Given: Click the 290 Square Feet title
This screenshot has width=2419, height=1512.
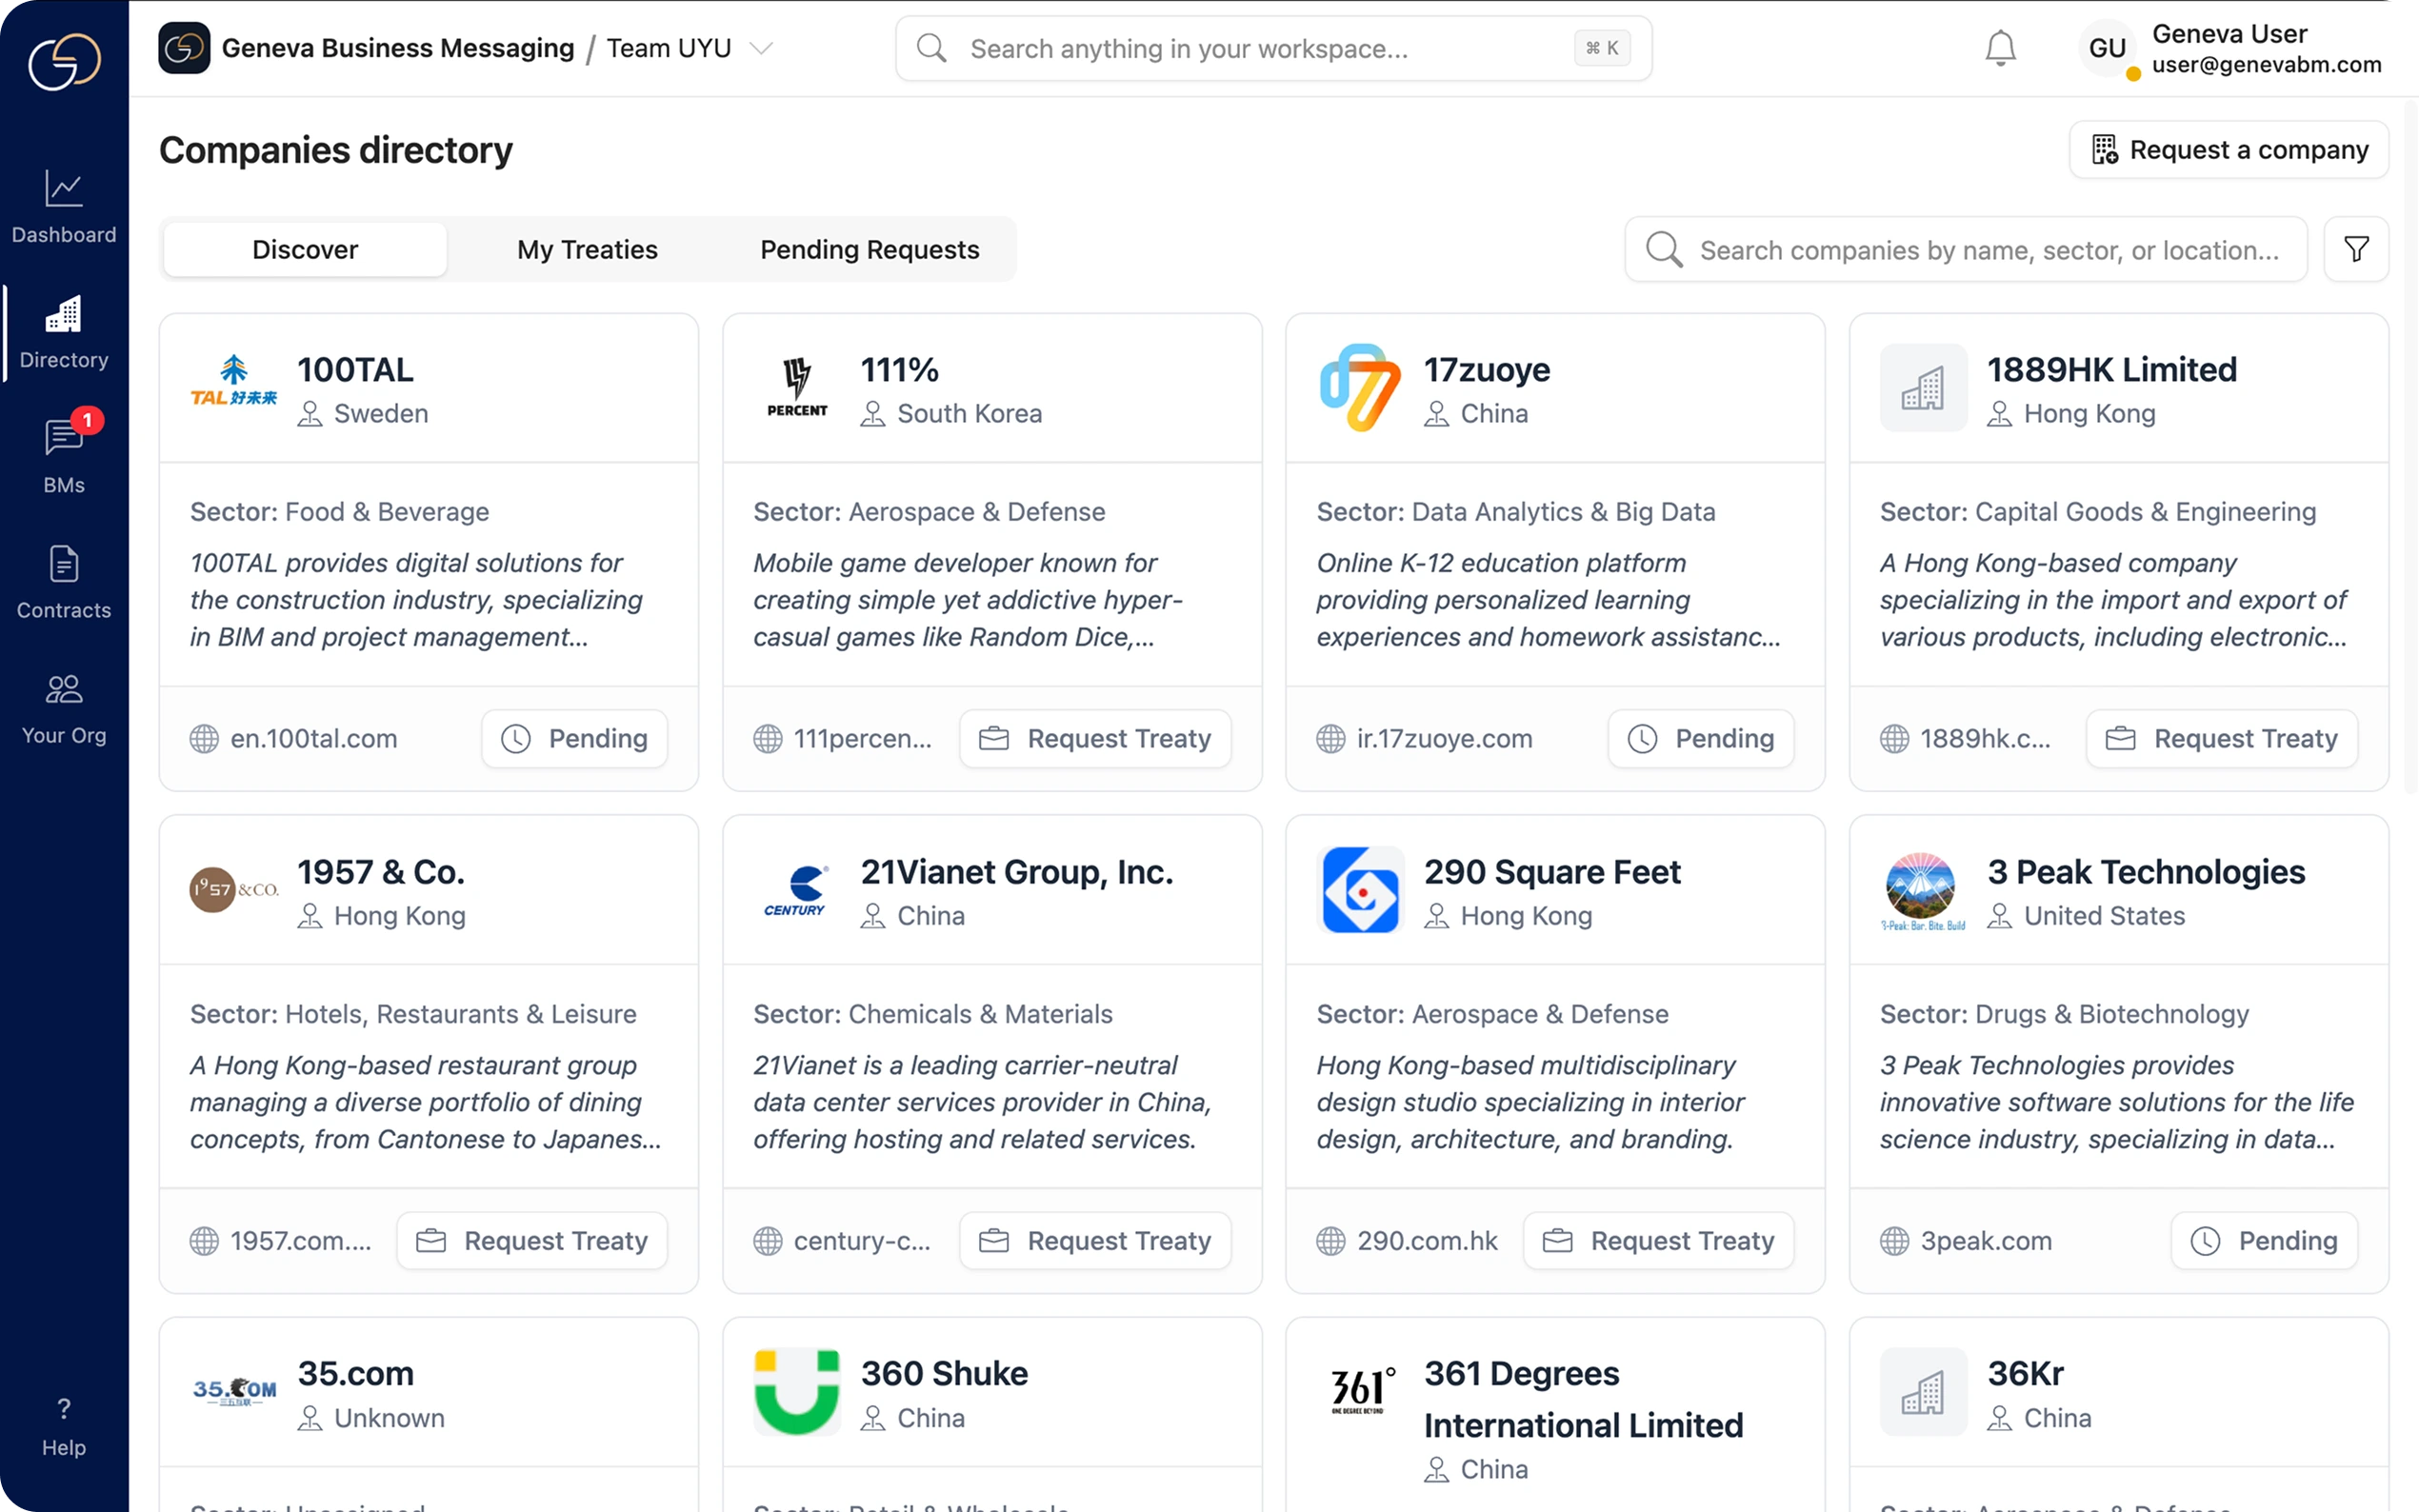Looking at the screenshot, I should point(1551,872).
